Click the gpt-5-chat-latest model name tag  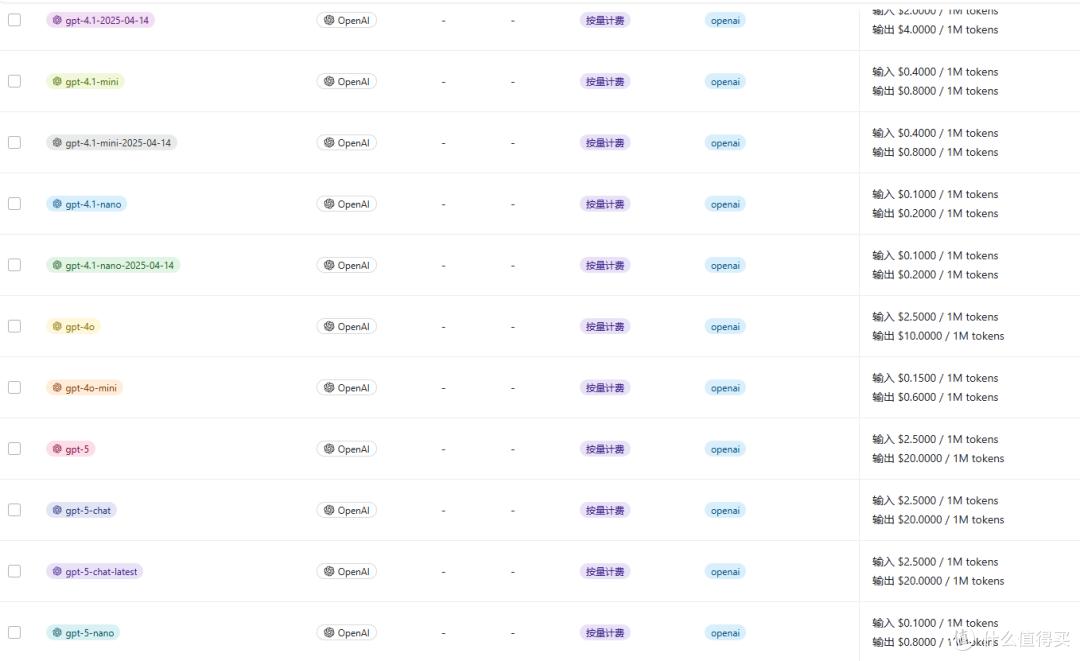pyautogui.click(x=94, y=571)
